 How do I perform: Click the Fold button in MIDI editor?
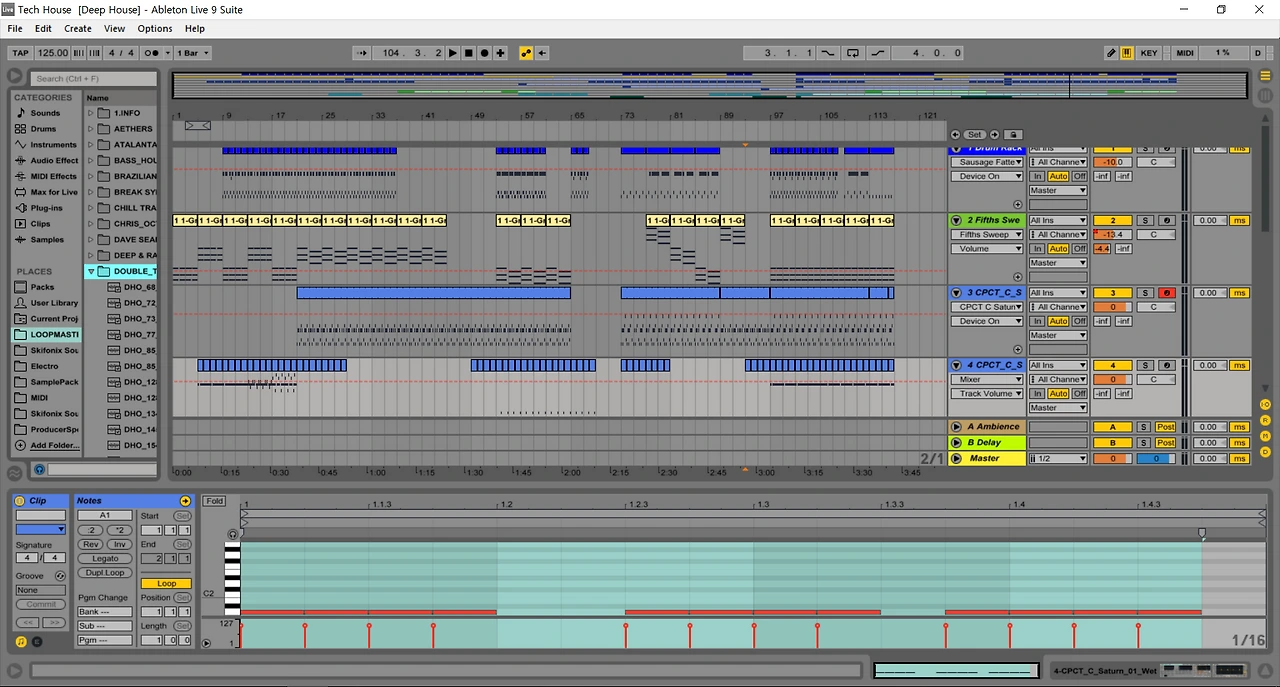coord(214,501)
